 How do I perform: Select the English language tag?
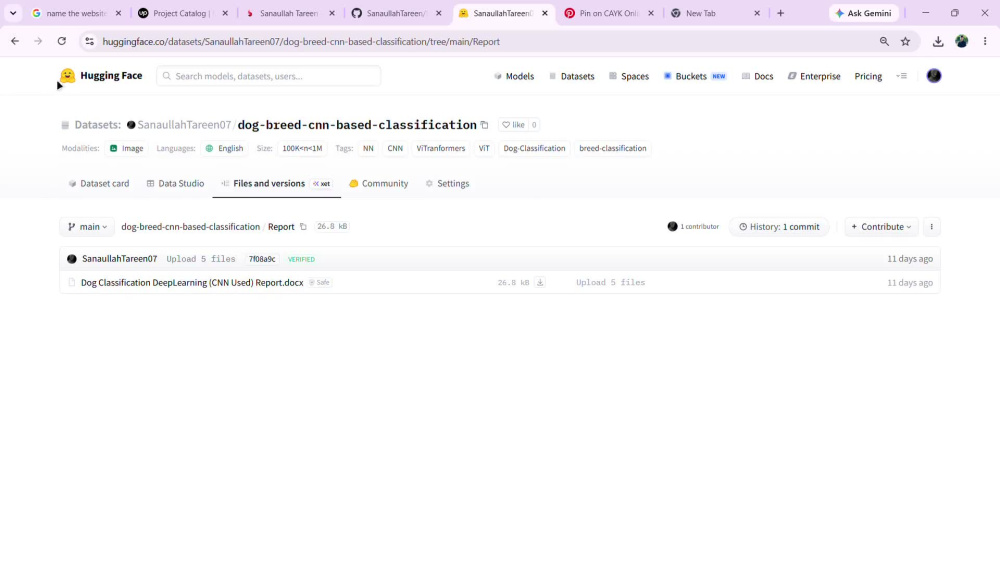click(x=224, y=148)
